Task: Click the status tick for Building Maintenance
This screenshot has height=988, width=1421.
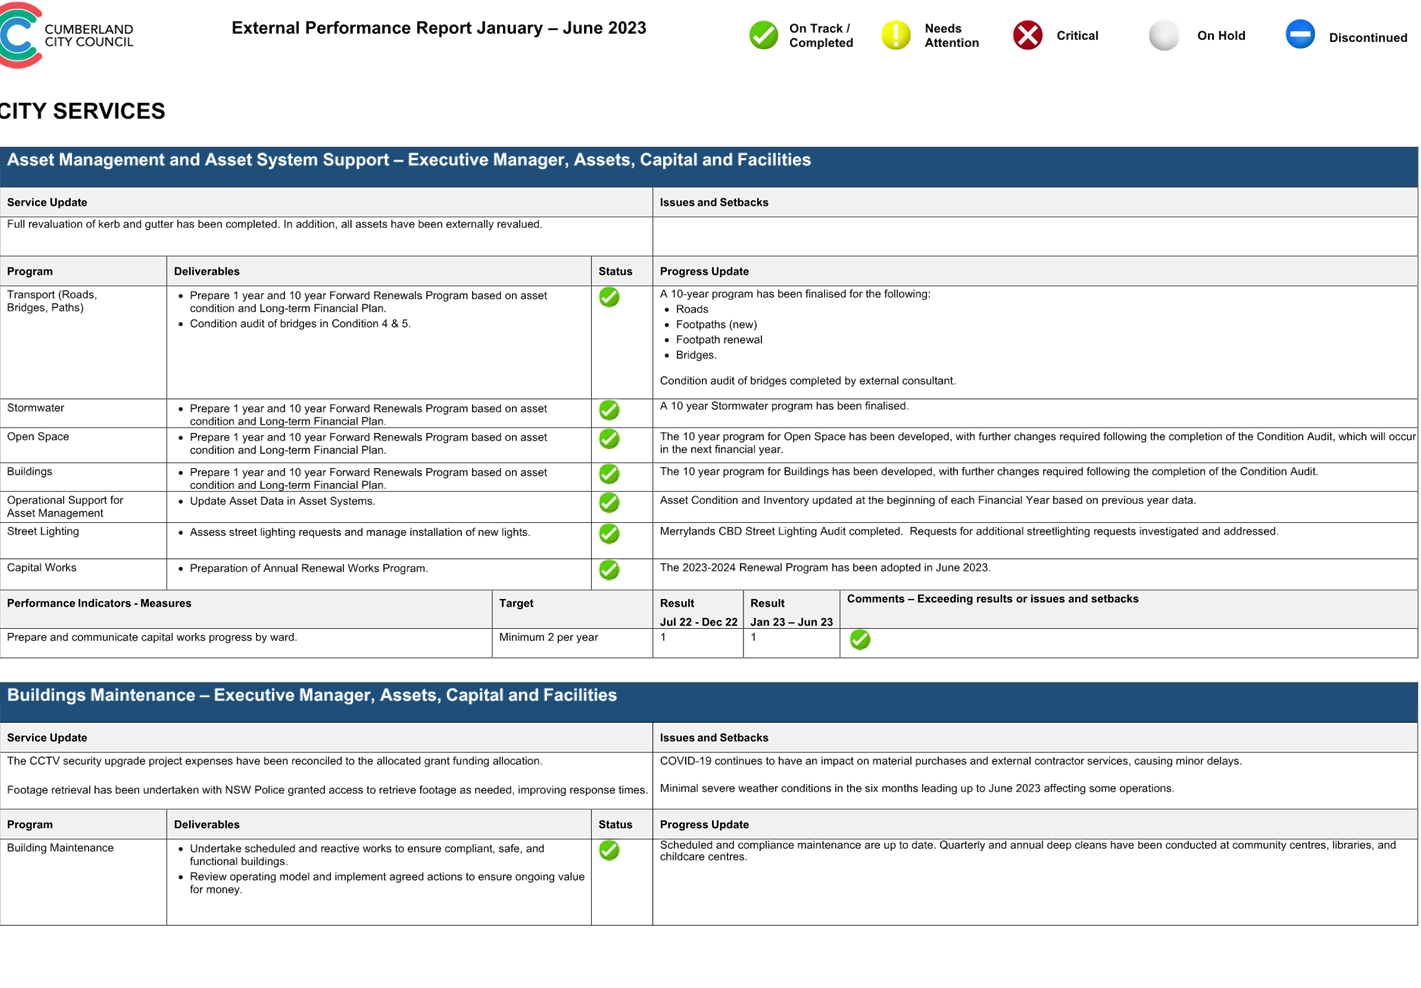Action: [x=609, y=850]
